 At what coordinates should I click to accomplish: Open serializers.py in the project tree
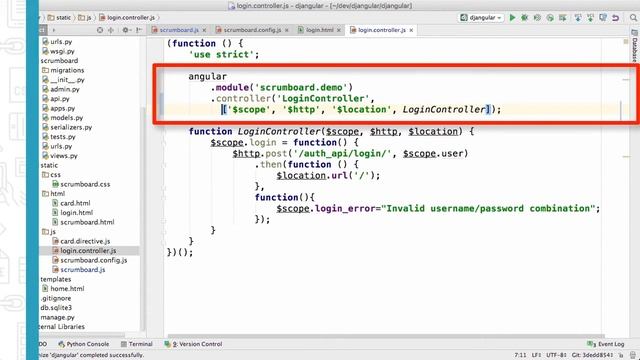pos(67,127)
